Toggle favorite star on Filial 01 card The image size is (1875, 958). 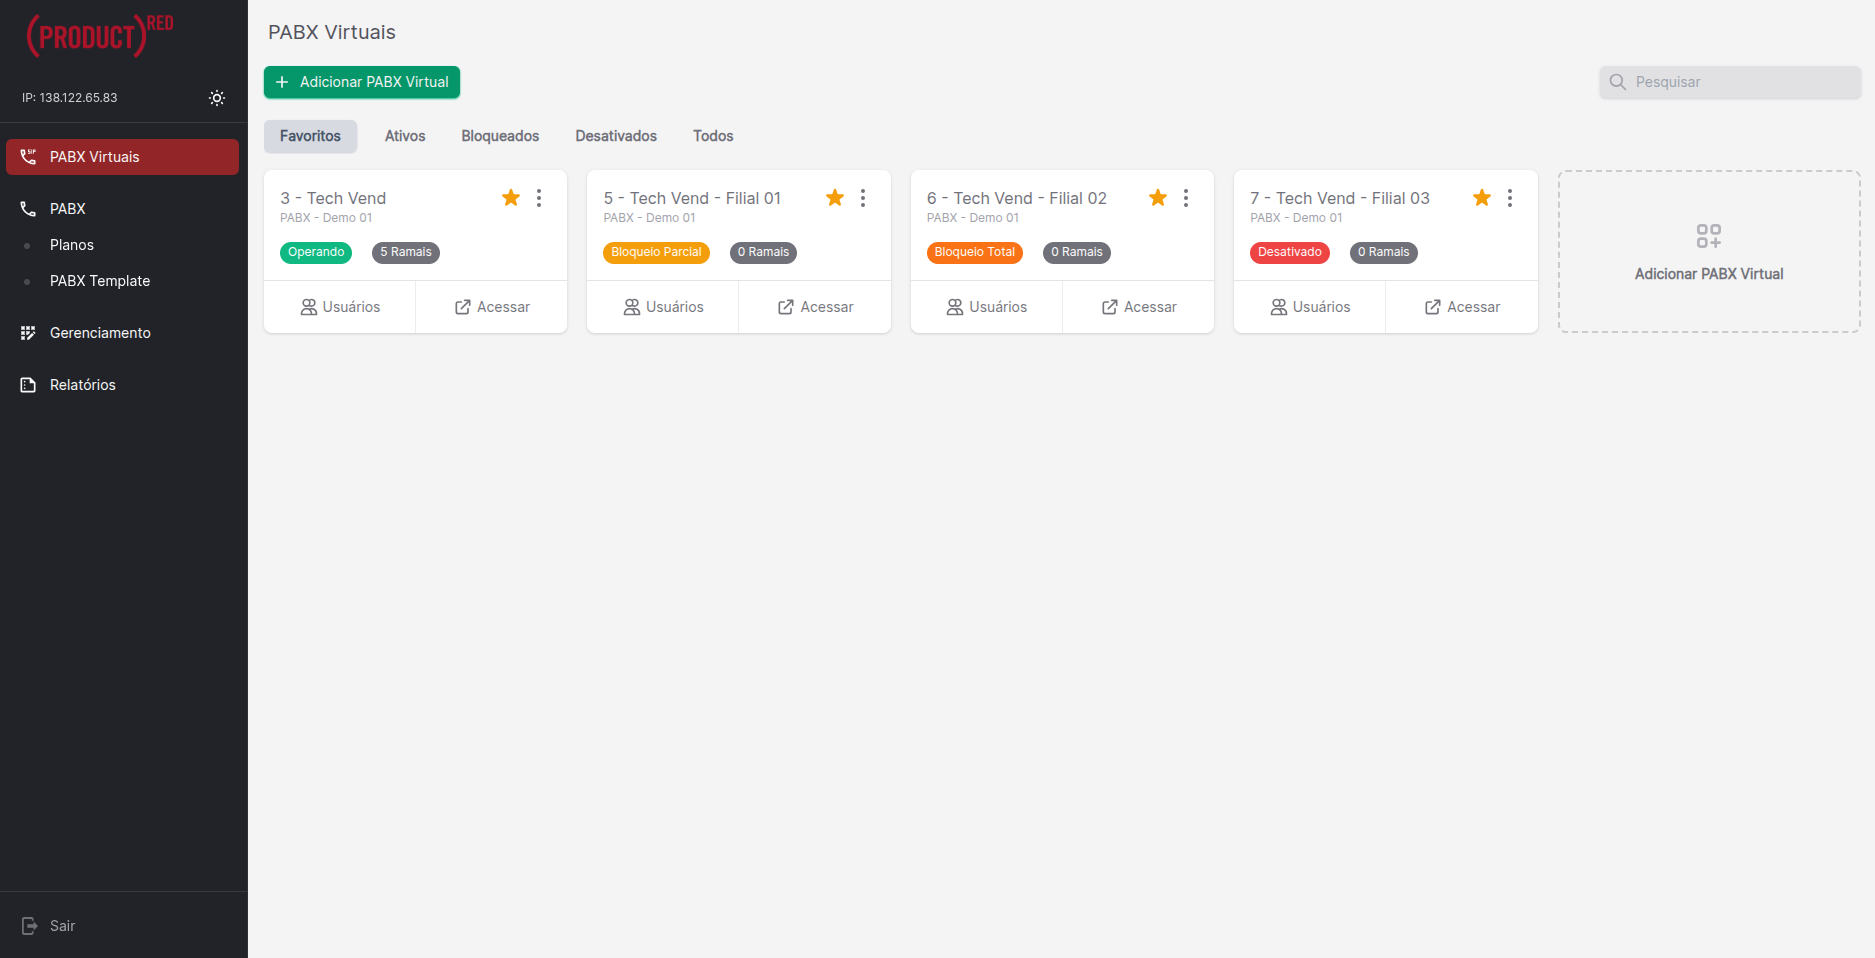pos(835,198)
